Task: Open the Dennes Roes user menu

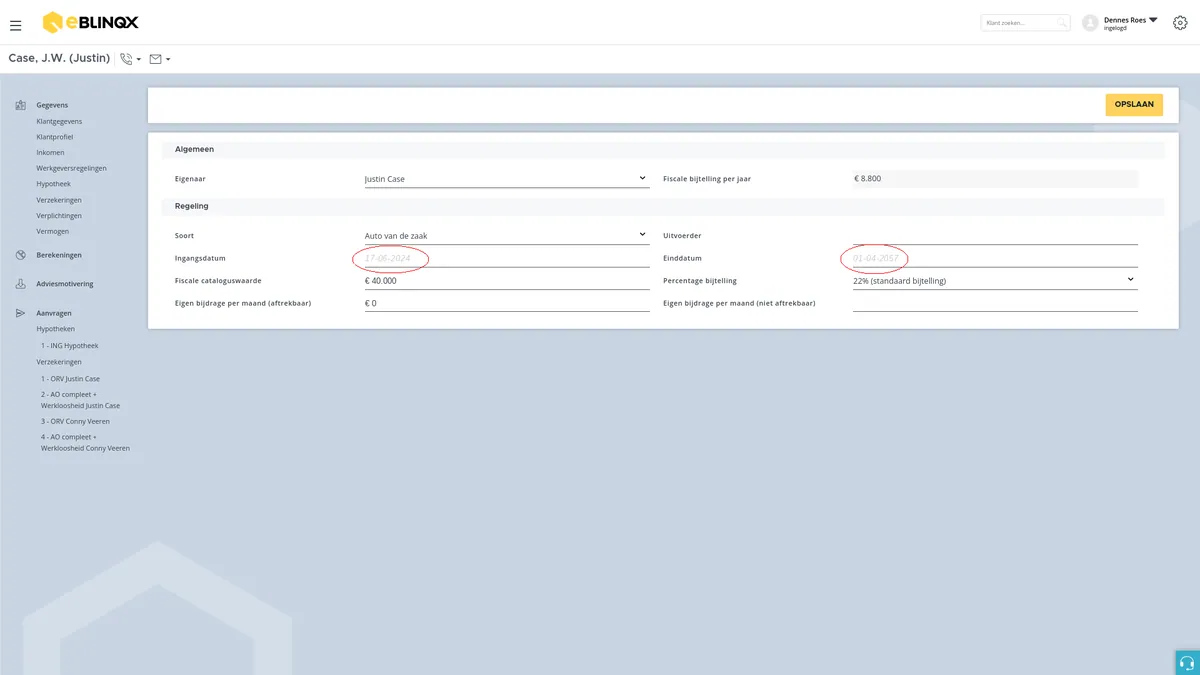Action: (1130, 22)
